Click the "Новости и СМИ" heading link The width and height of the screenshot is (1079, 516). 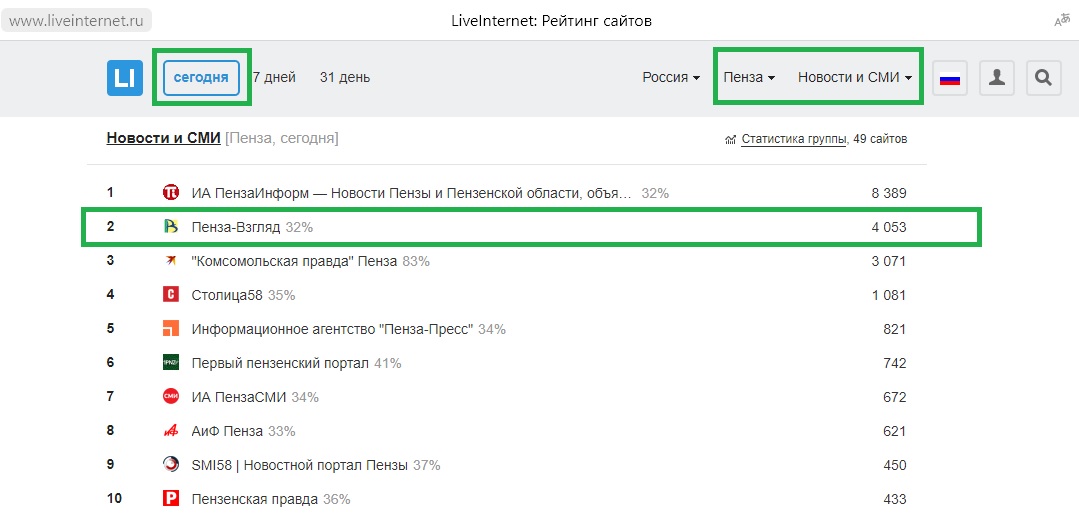tap(163, 138)
